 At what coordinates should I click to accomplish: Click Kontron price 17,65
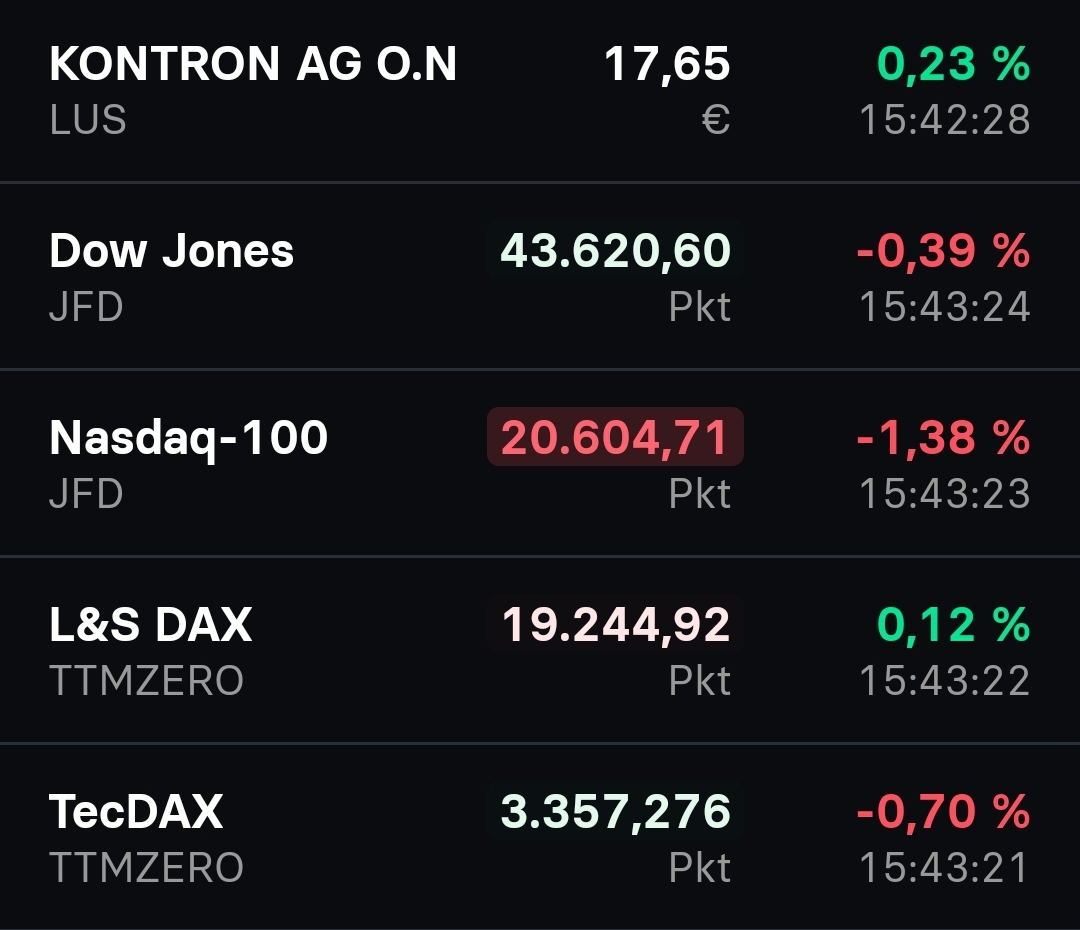pos(667,65)
